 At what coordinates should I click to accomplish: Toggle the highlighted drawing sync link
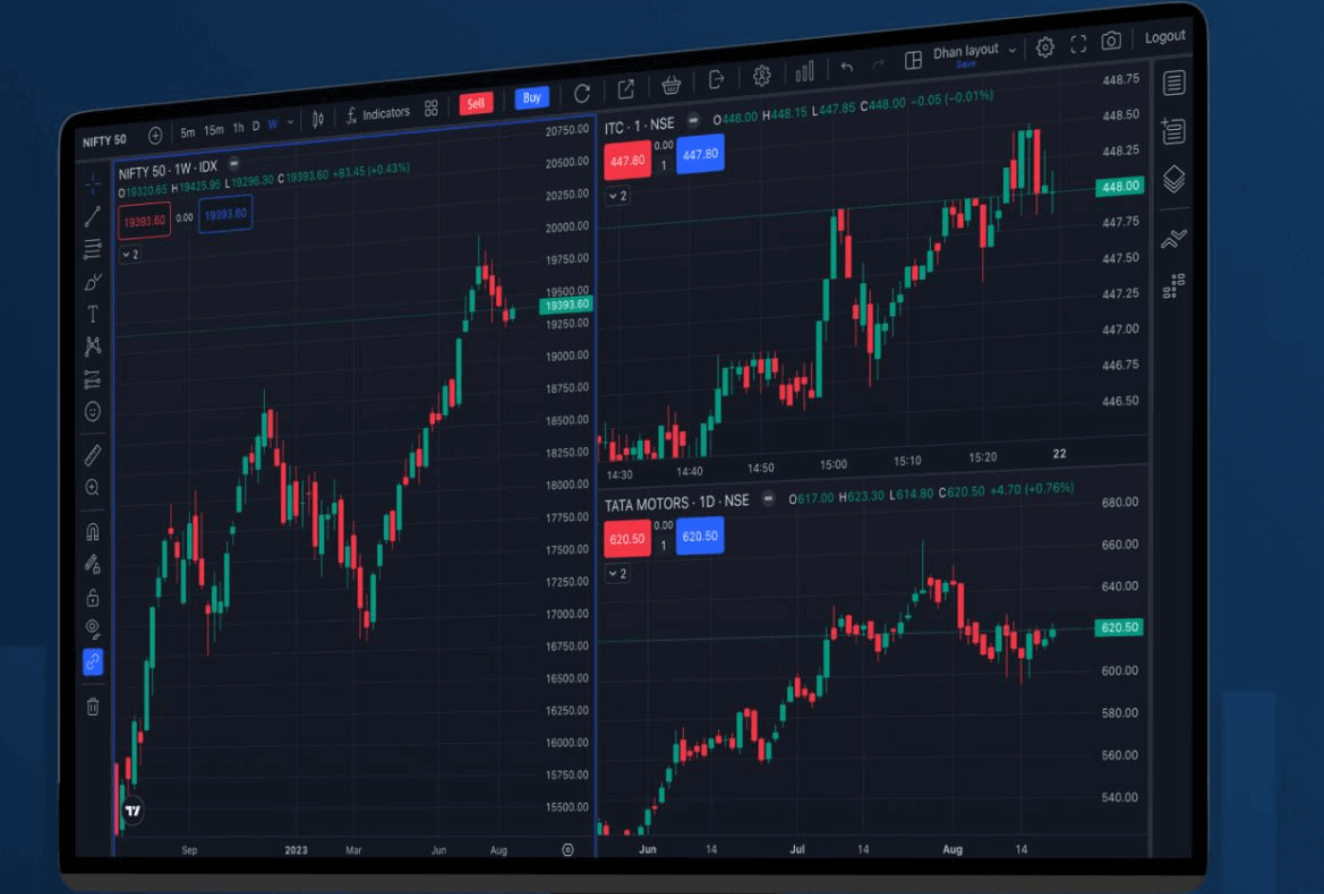click(93, 661)
